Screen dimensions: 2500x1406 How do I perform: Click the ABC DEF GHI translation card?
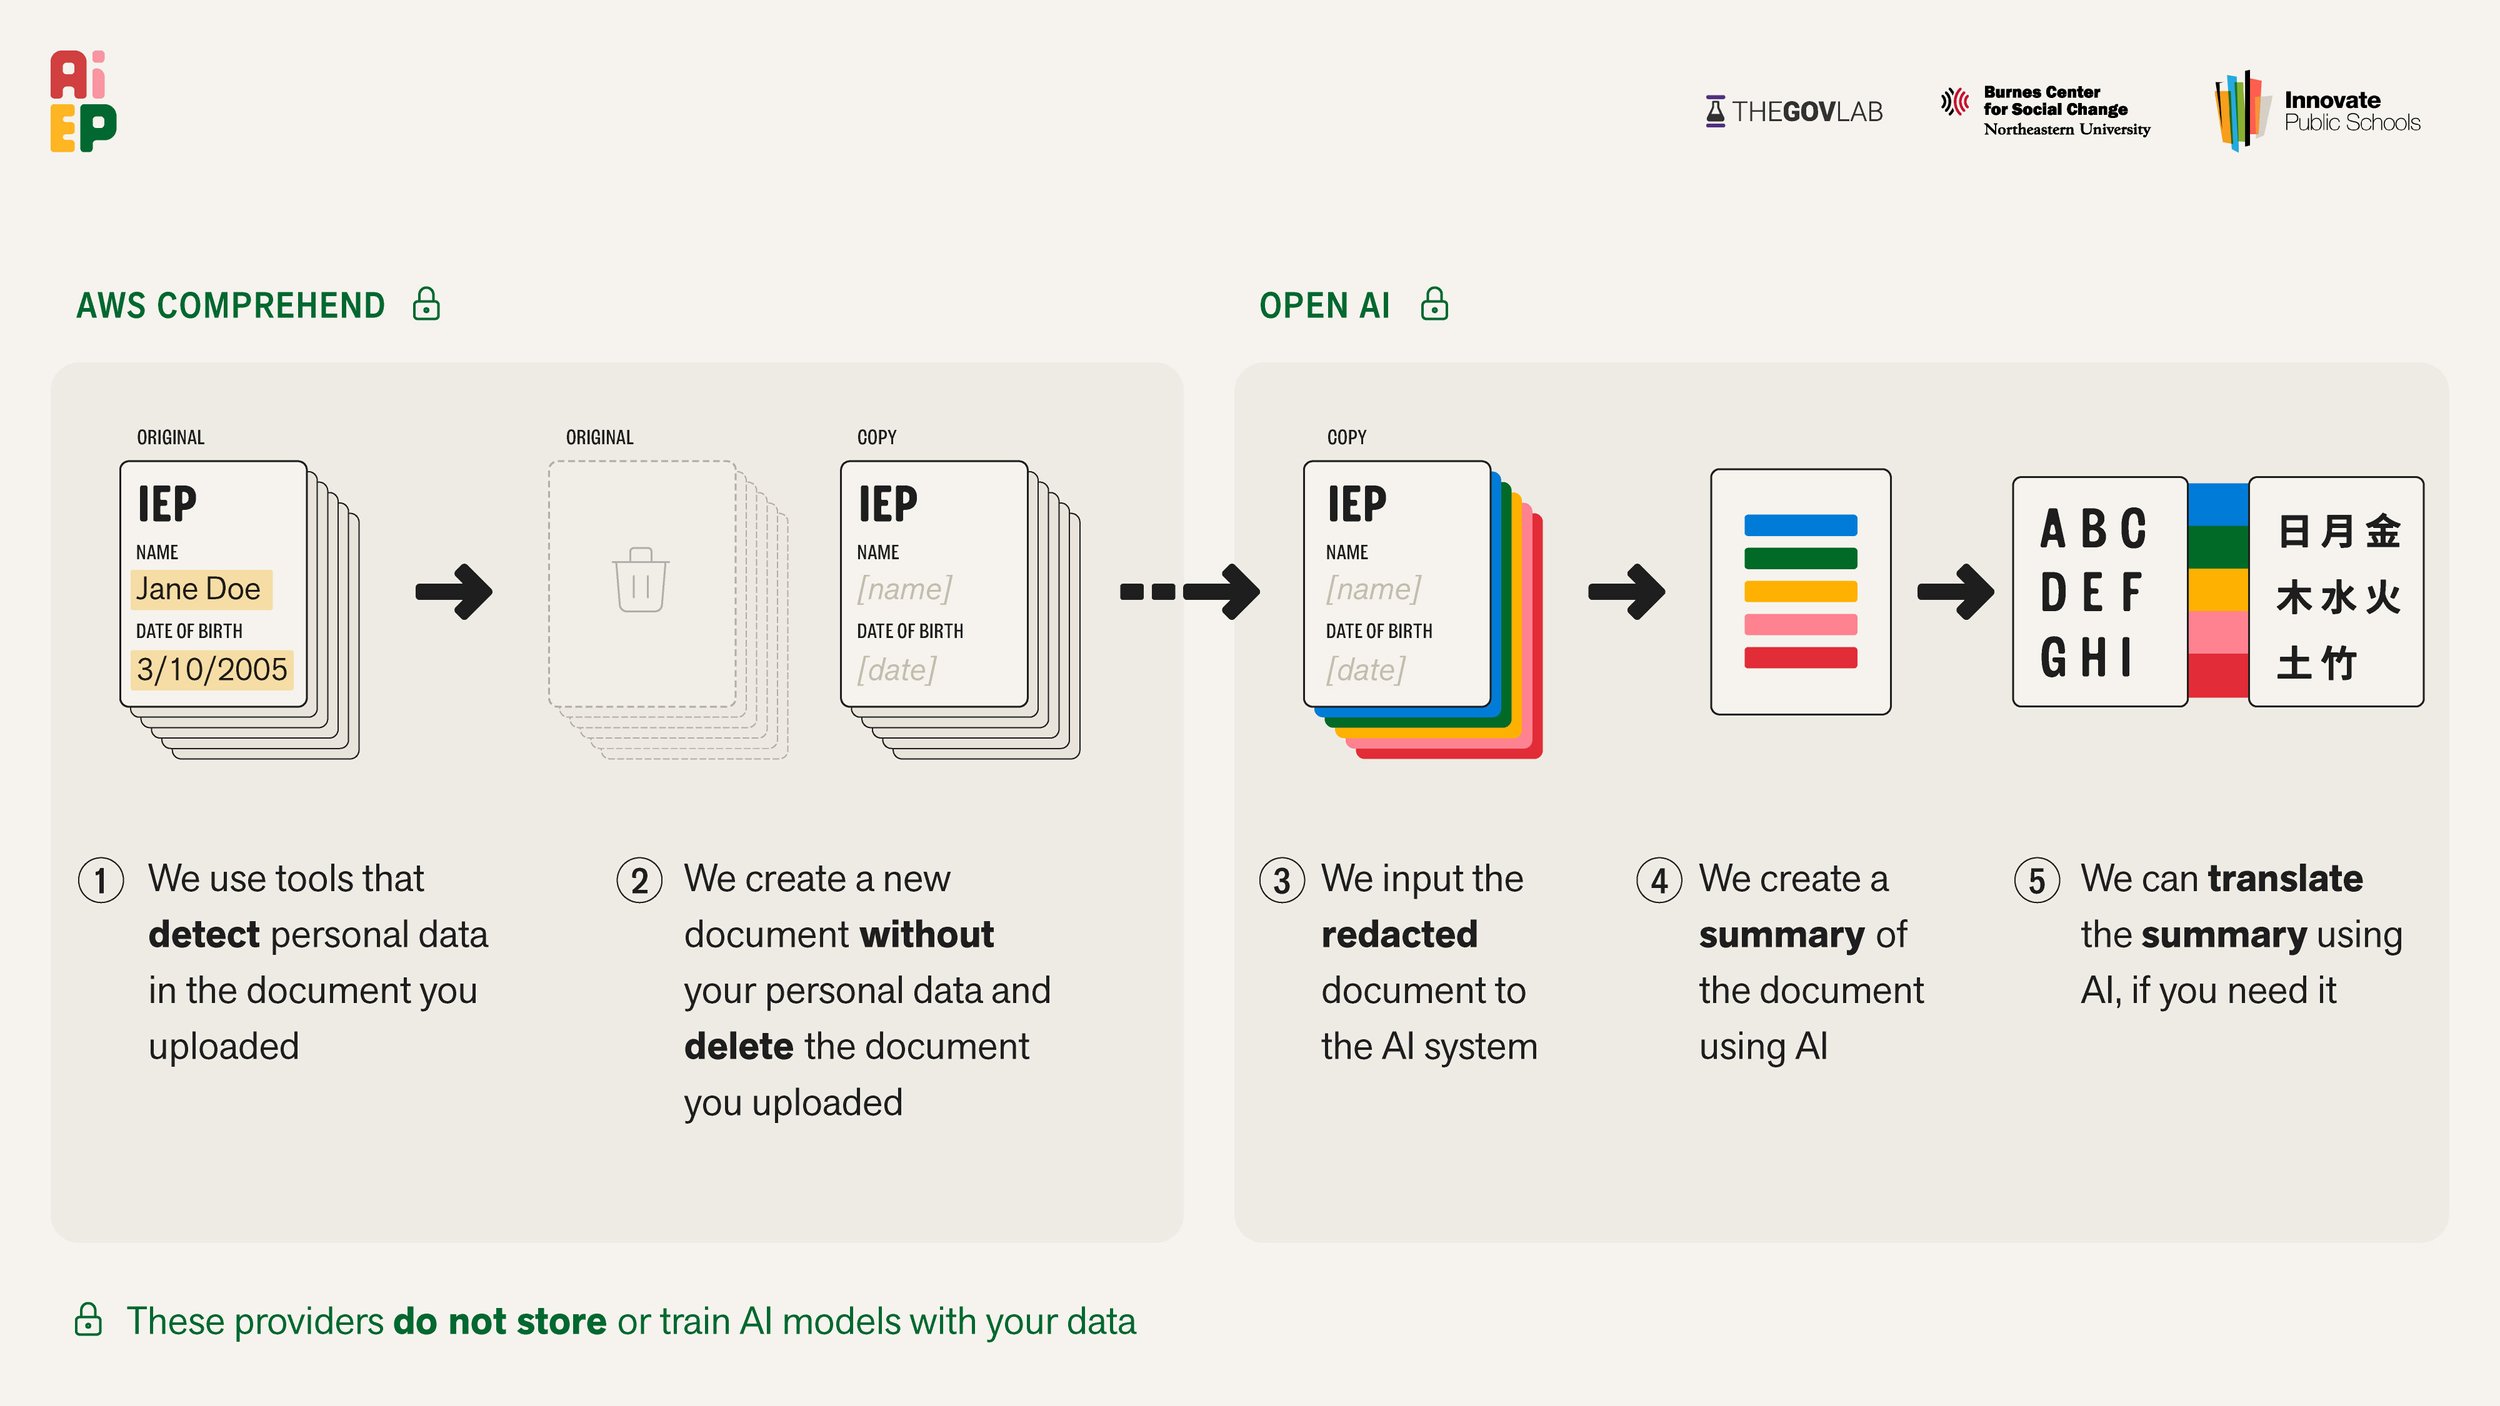tap(2098, 592)
